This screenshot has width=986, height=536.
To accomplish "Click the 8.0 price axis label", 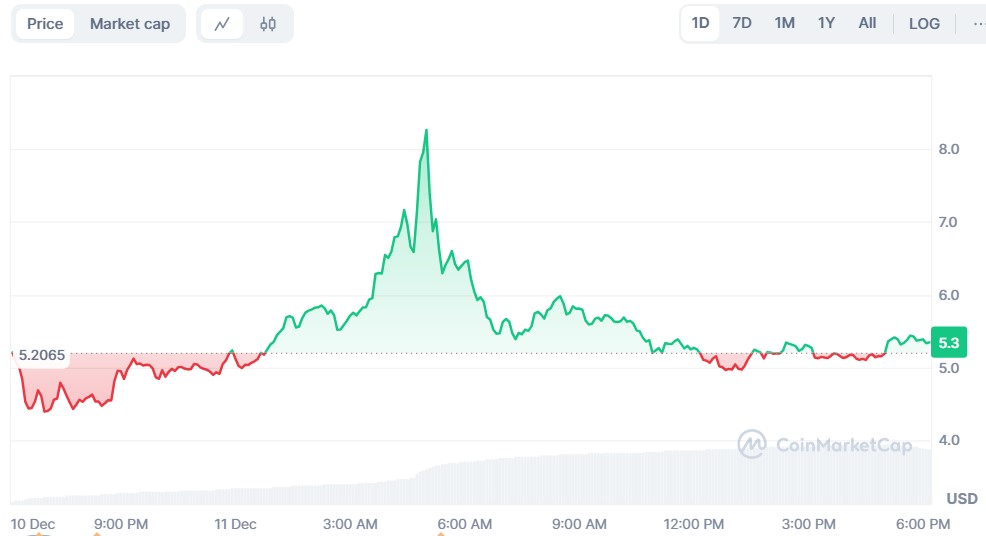I will [x=948, y=149].
